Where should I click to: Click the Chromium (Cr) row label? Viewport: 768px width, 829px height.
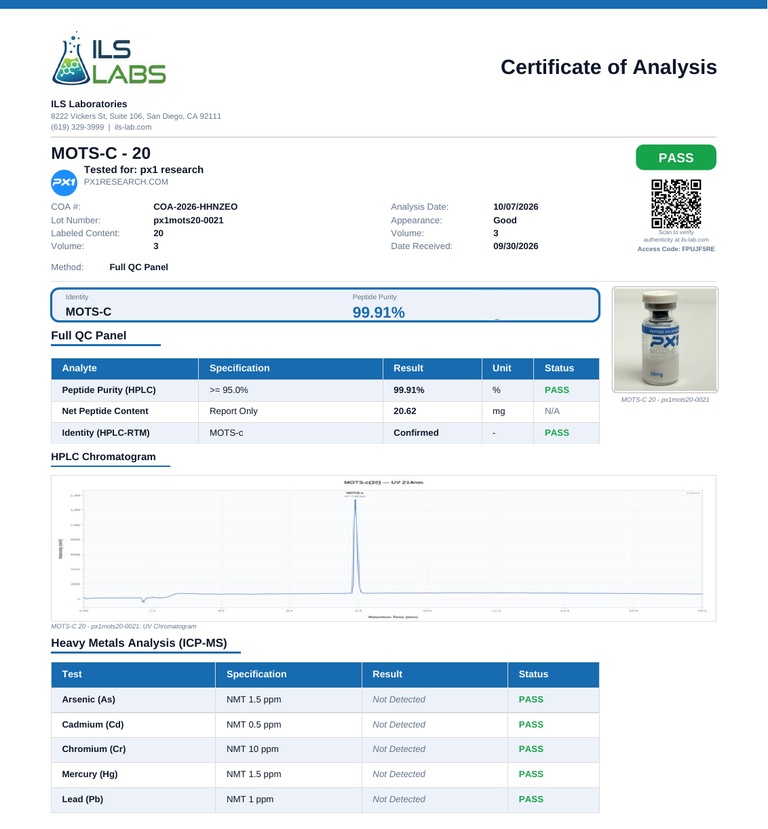tap(94, 750)
